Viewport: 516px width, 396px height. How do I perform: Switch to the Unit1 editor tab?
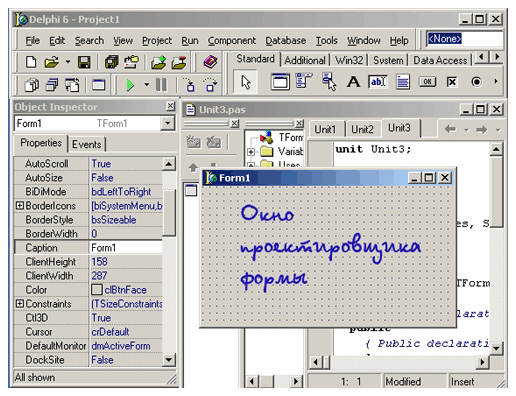325,129
